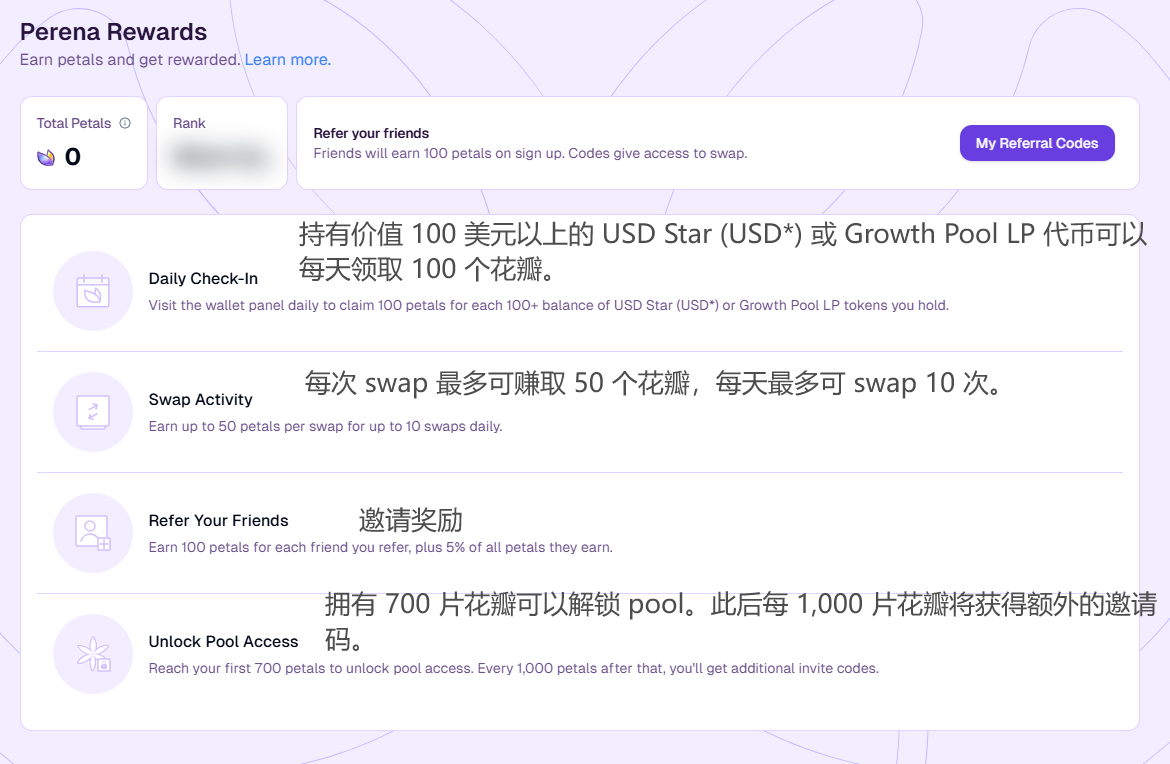
Task: Click Earn 100 petals for each friend text
Action: [381, 547]
